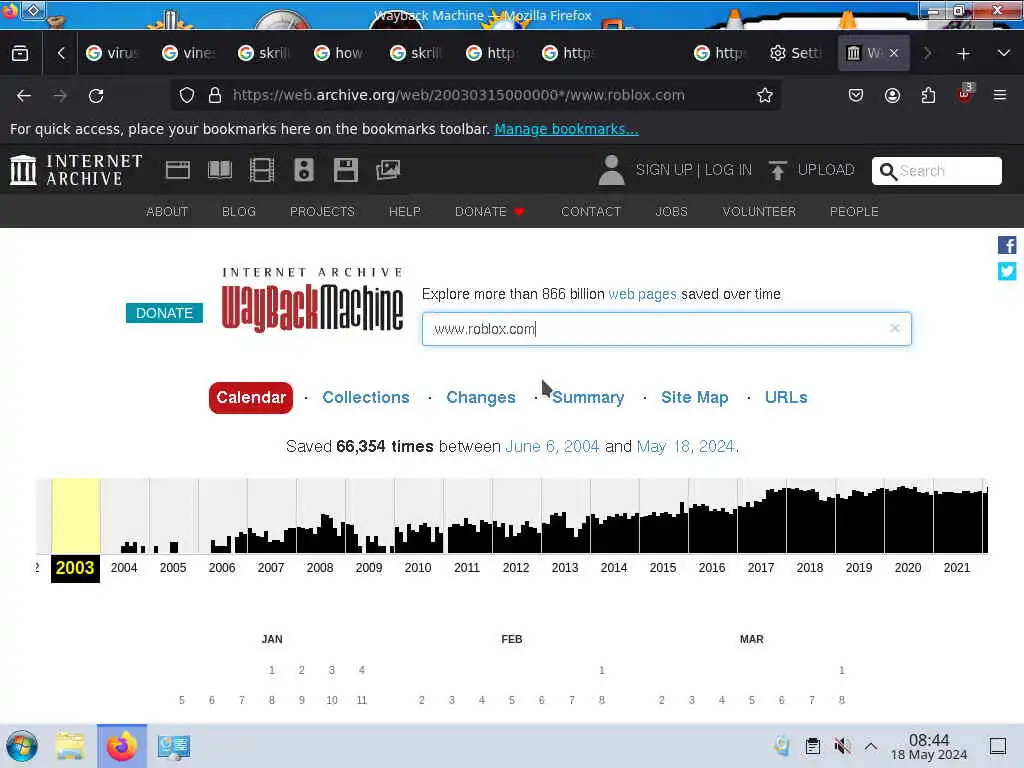Open the software floppy disk icon
The image size is (1024, 768).
click(345, 170)
